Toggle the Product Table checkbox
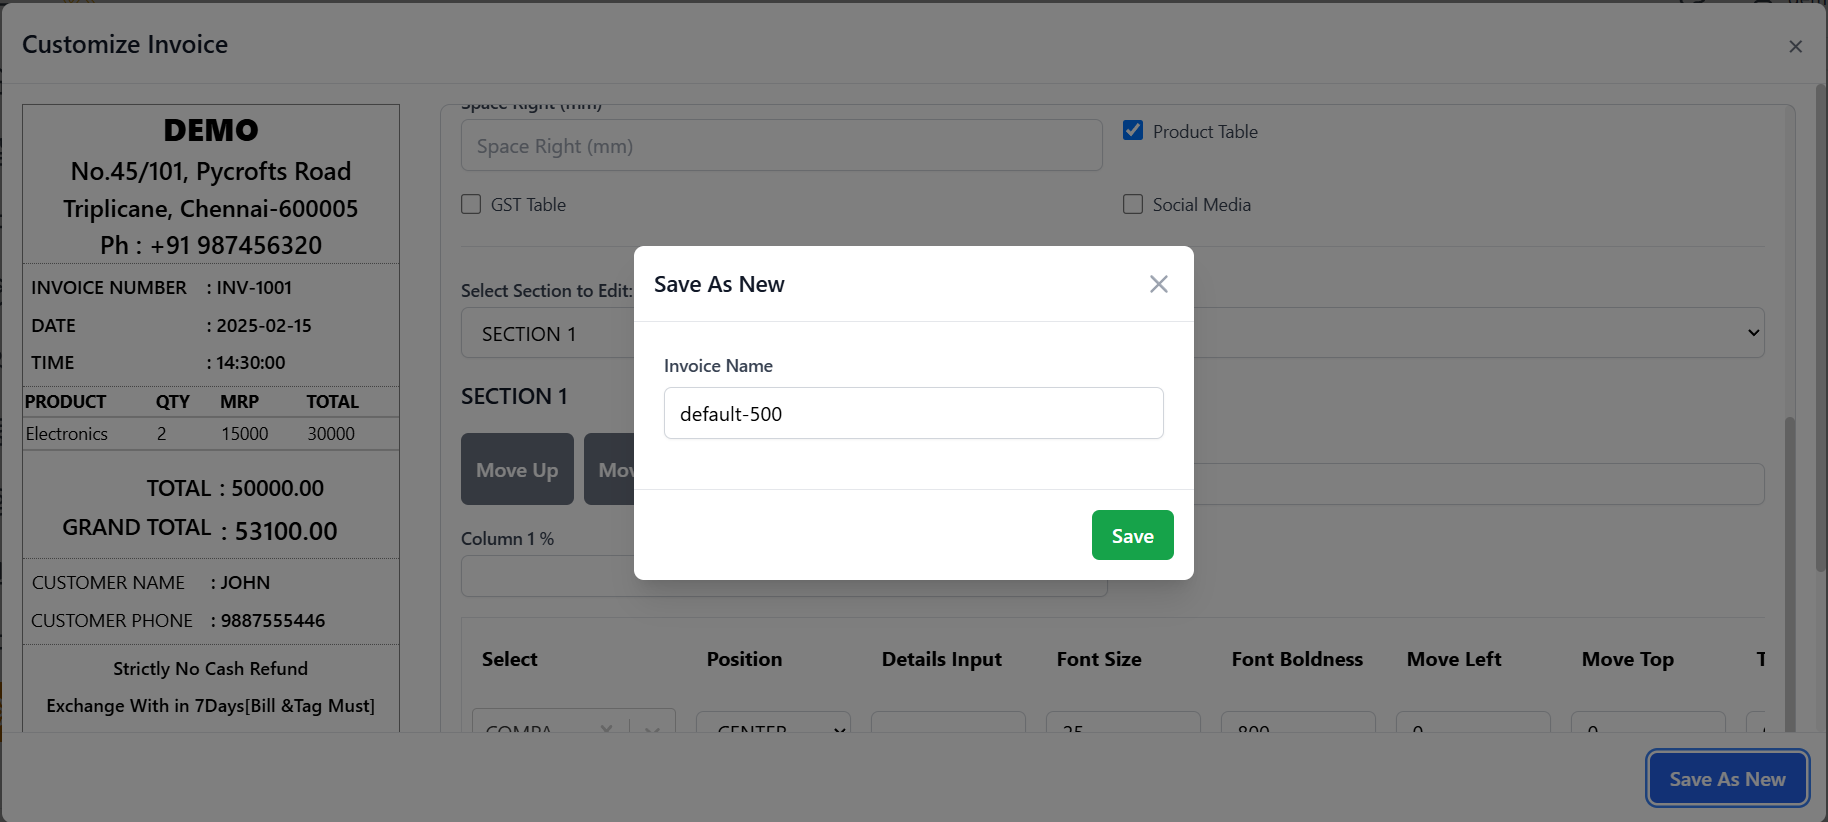 (x=1133, y=130)
